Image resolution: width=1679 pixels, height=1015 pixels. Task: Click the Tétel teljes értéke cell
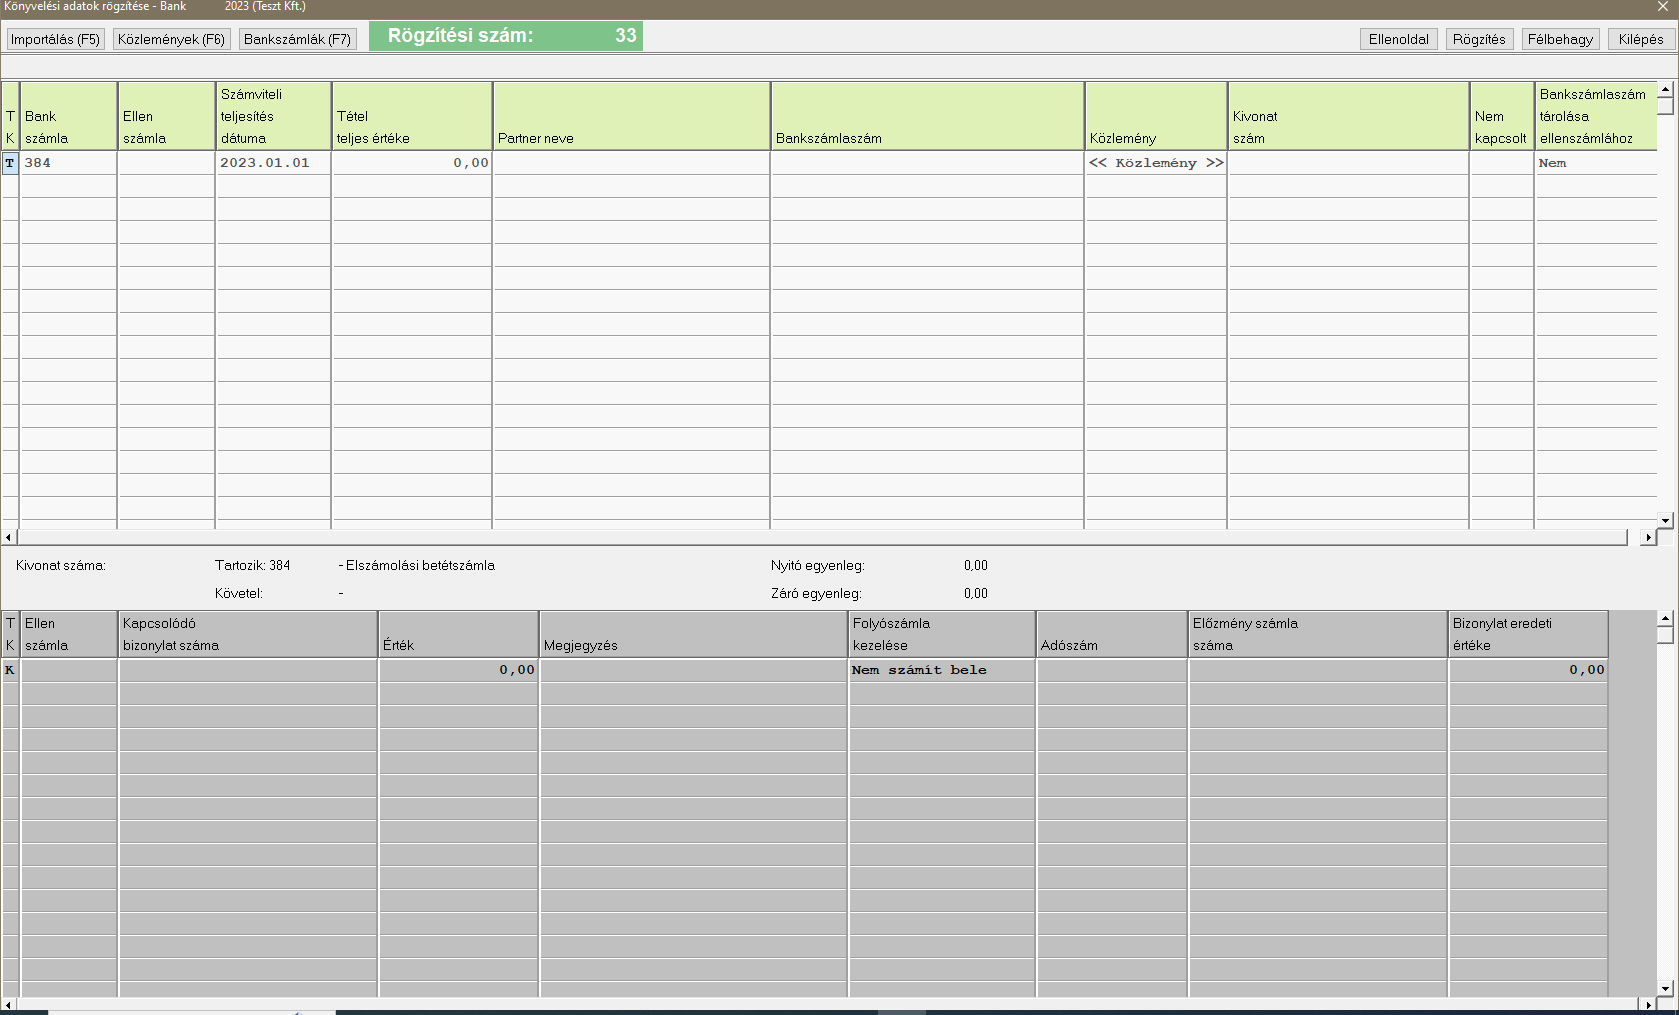[x=411, y=163]
